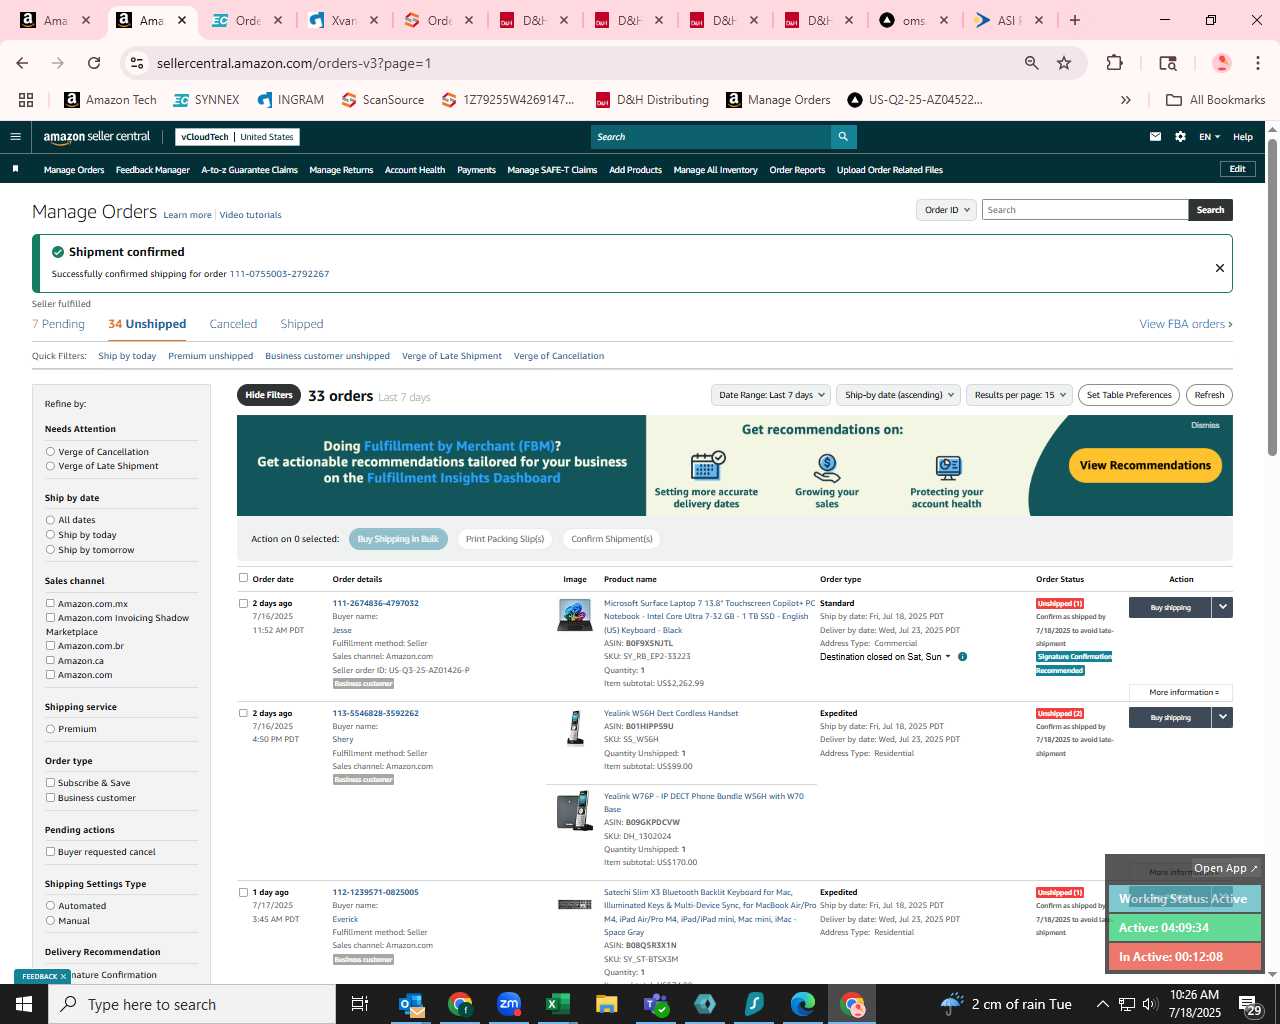Select Ship by tomorrow radio option
The image size is (1280, 1024).
tap(50, 550)
